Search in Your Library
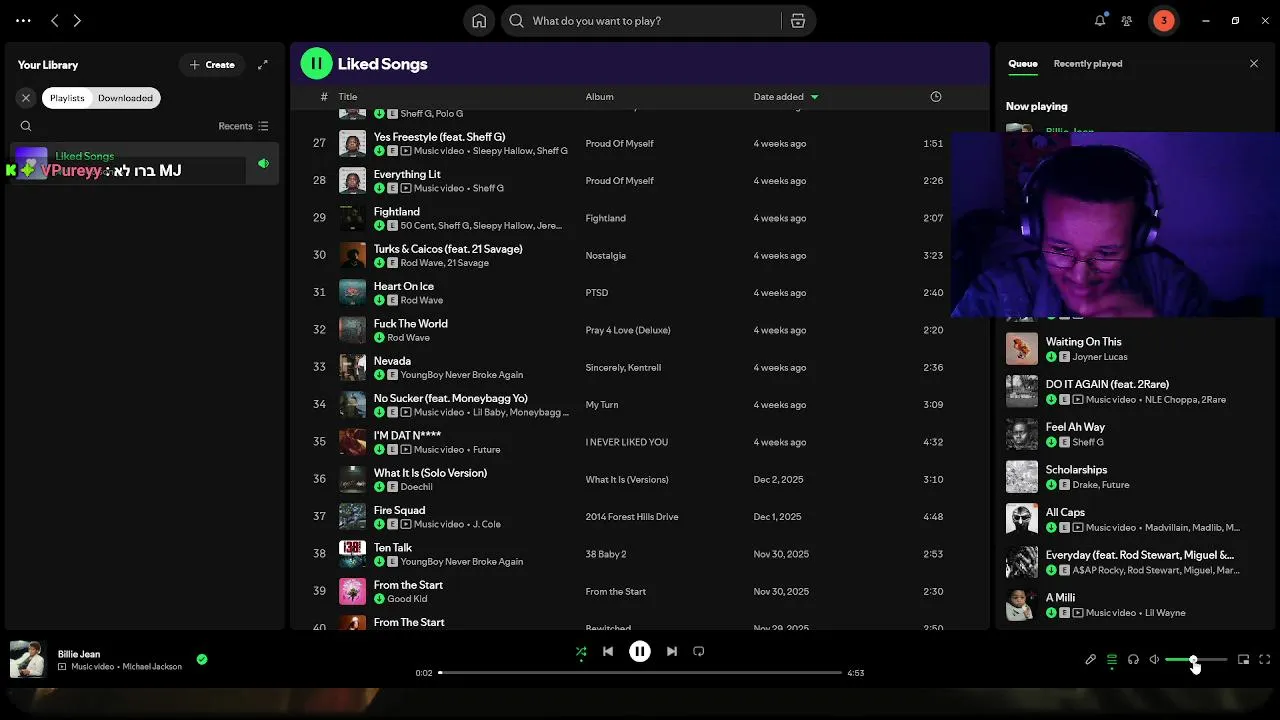Viewport: 1280px width, 720px height. coord(26,126)
